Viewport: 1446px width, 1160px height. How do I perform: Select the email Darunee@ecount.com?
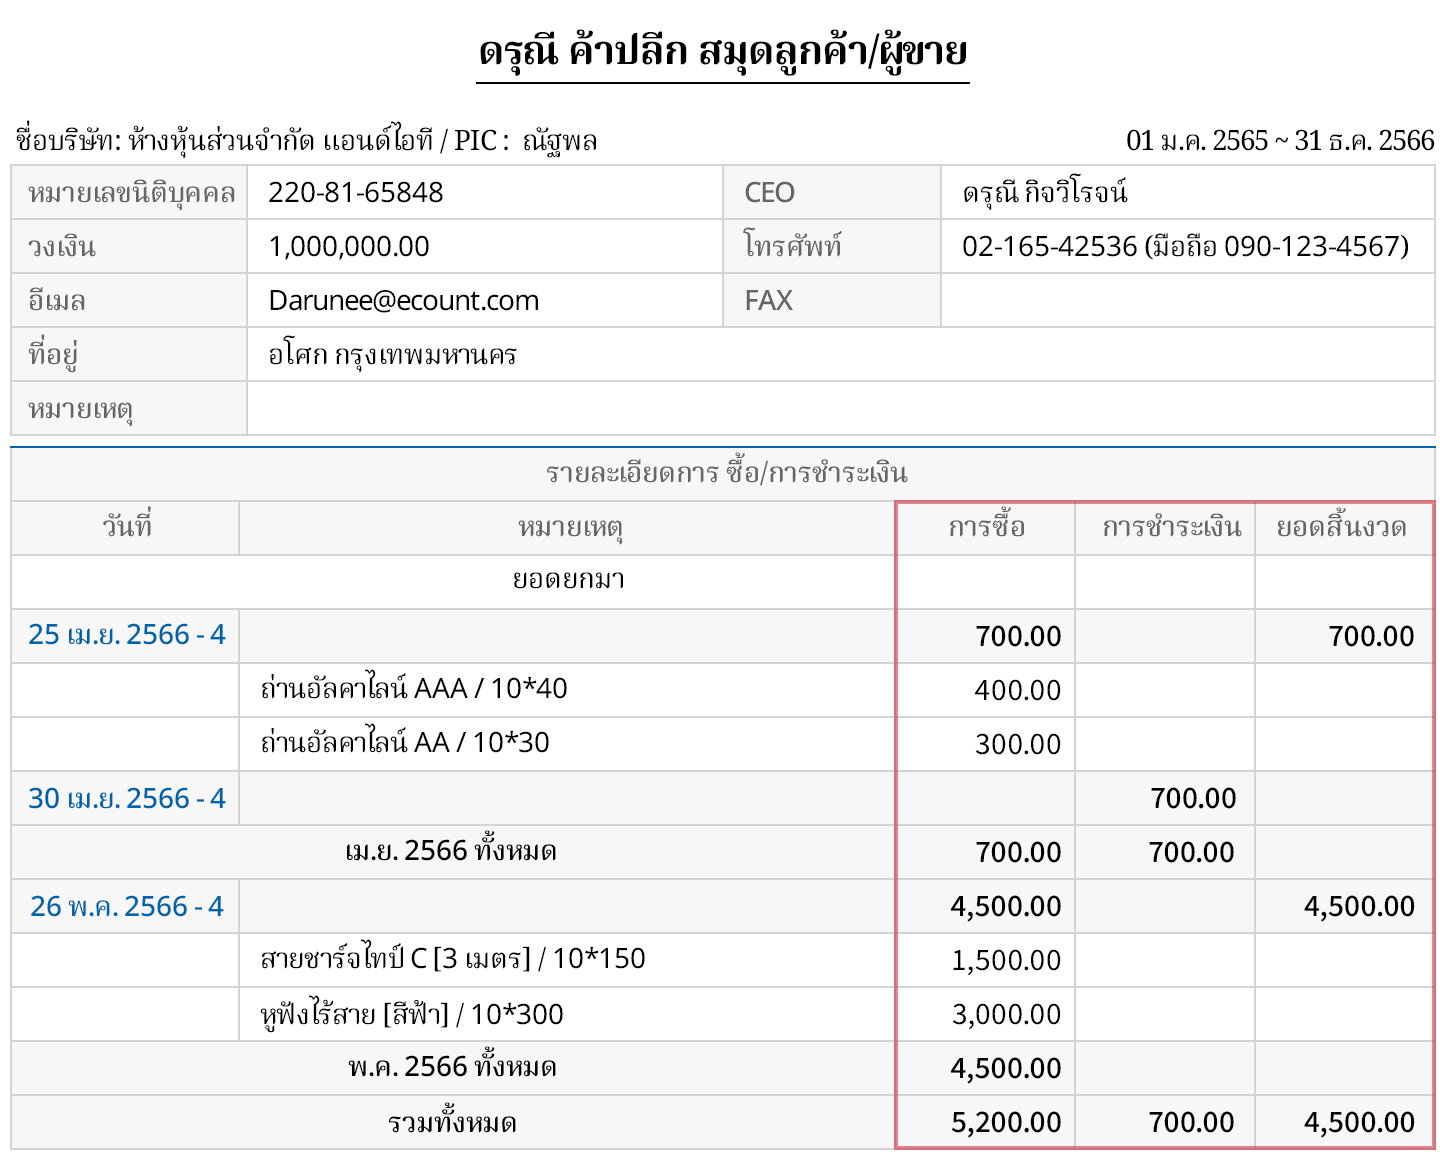[403, 301]
